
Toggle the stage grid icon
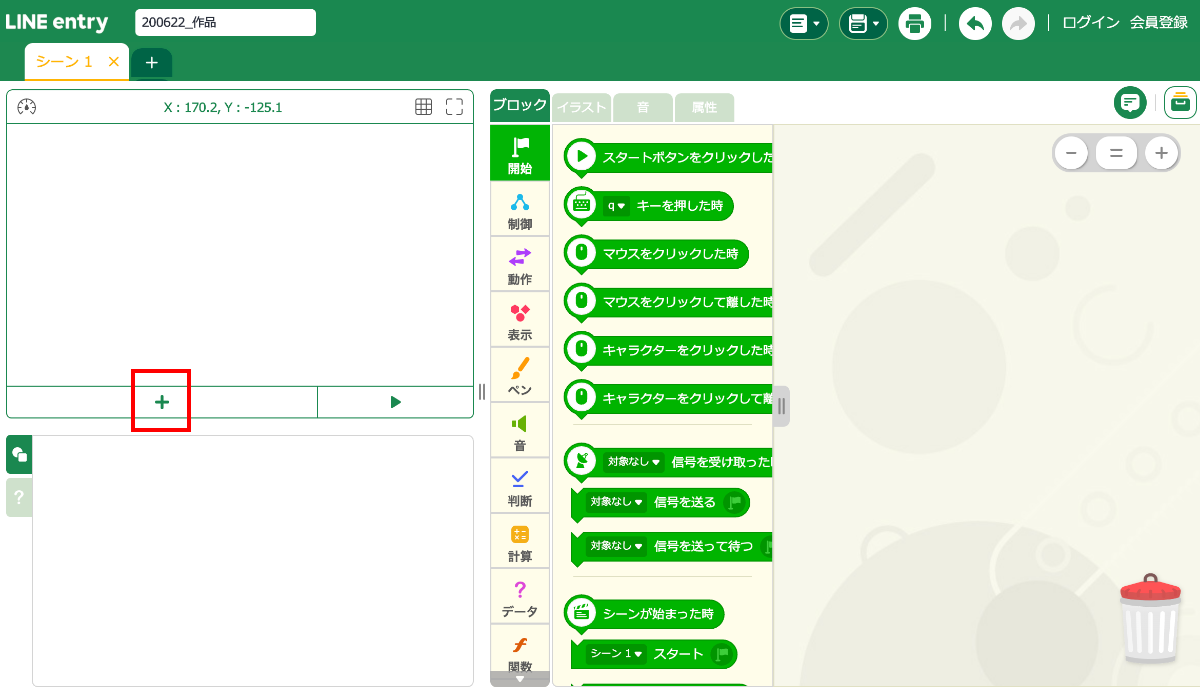coord(424,107)
